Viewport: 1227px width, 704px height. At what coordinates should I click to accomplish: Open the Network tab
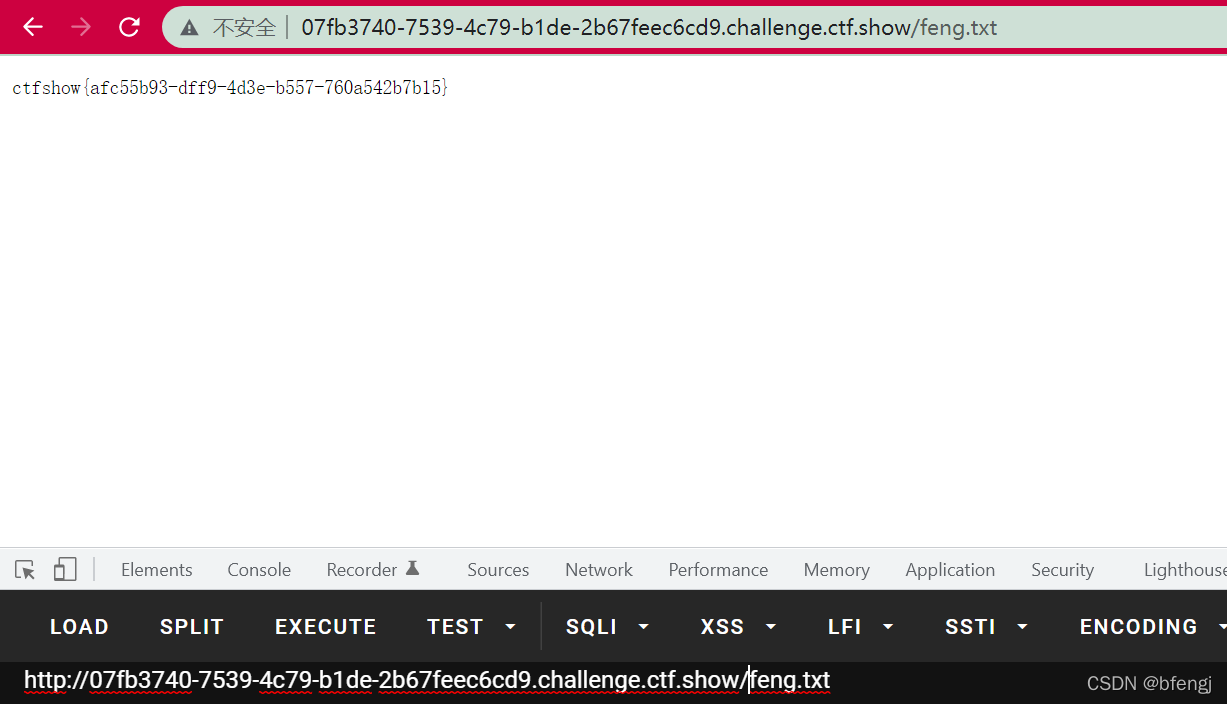point(599,570)
